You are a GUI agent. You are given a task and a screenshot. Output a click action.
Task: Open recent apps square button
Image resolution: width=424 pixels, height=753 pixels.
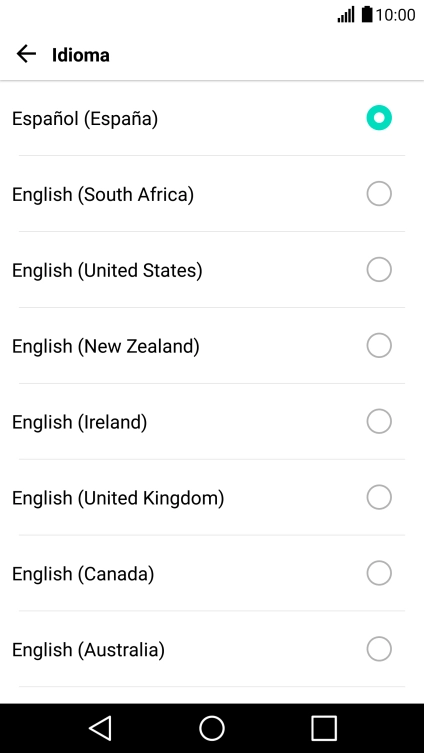pos(324,728)
